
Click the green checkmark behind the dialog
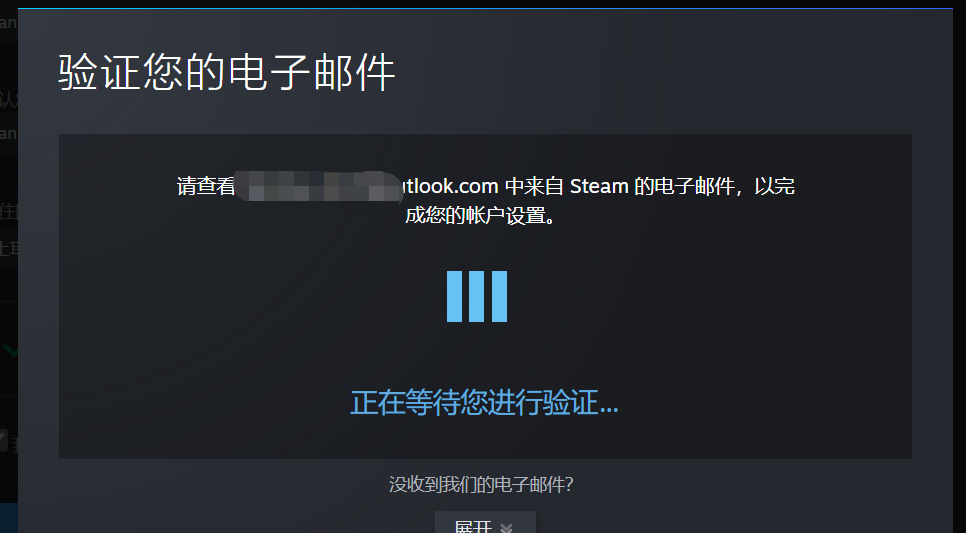click(10, 351)
